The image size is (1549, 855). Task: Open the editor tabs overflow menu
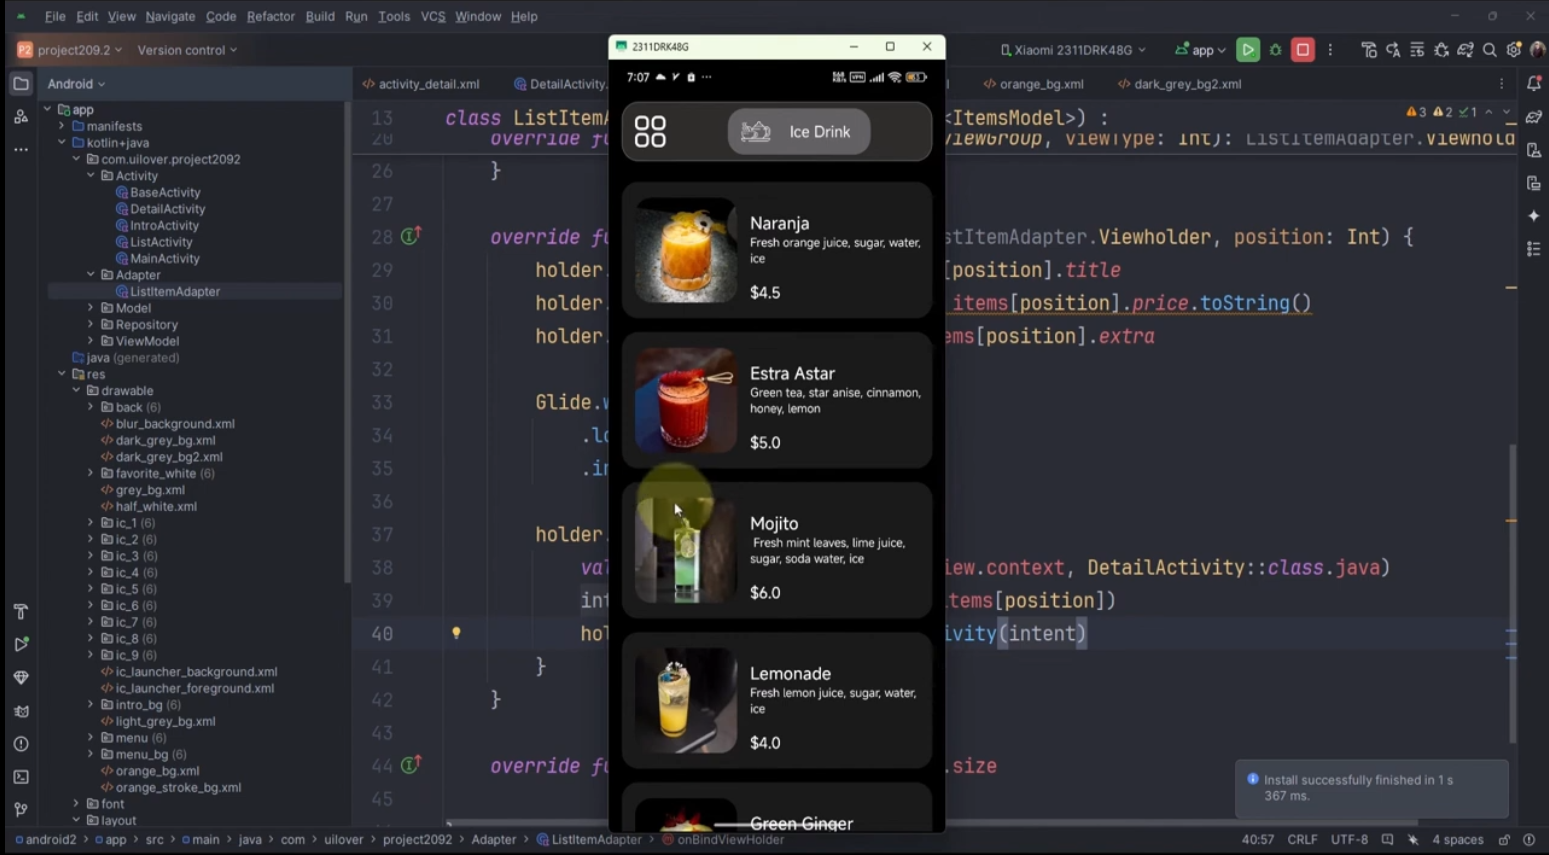[x=1501, y=84]
